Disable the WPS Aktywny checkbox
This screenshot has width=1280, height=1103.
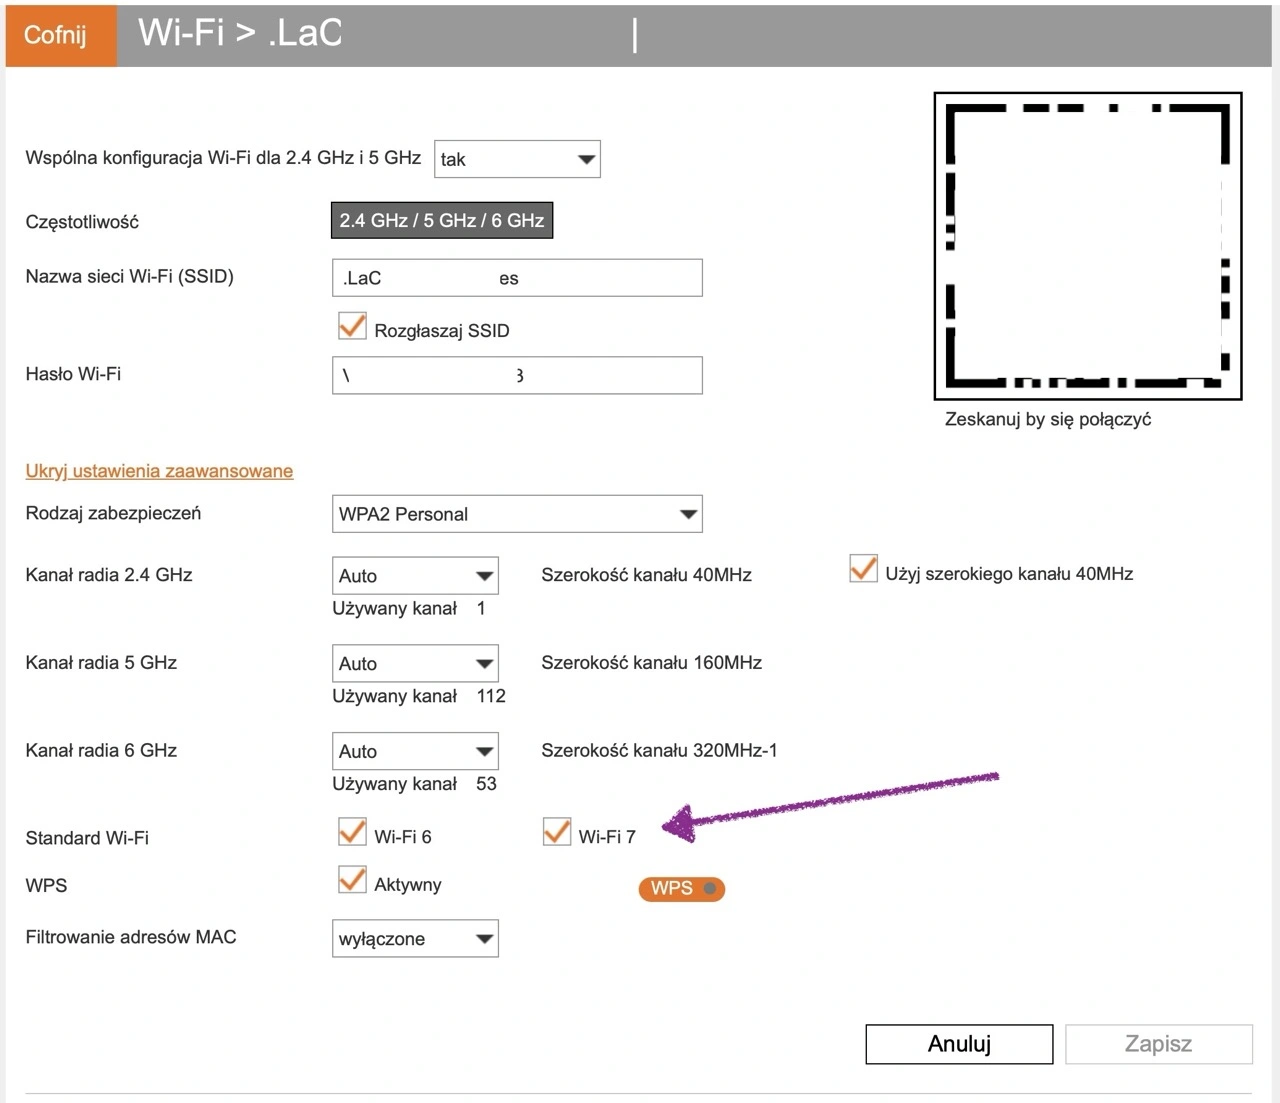pos(352,881)
